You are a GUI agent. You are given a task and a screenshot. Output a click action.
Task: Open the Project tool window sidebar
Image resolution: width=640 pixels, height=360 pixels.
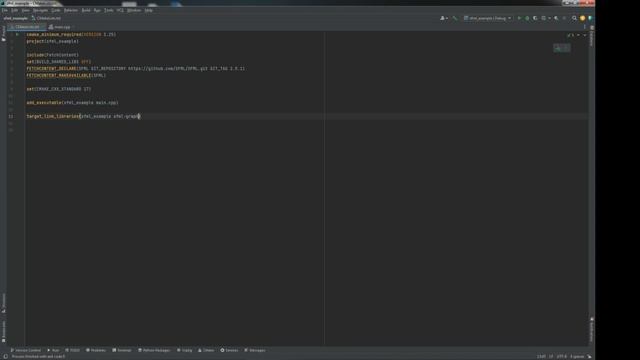click(3, 33)
